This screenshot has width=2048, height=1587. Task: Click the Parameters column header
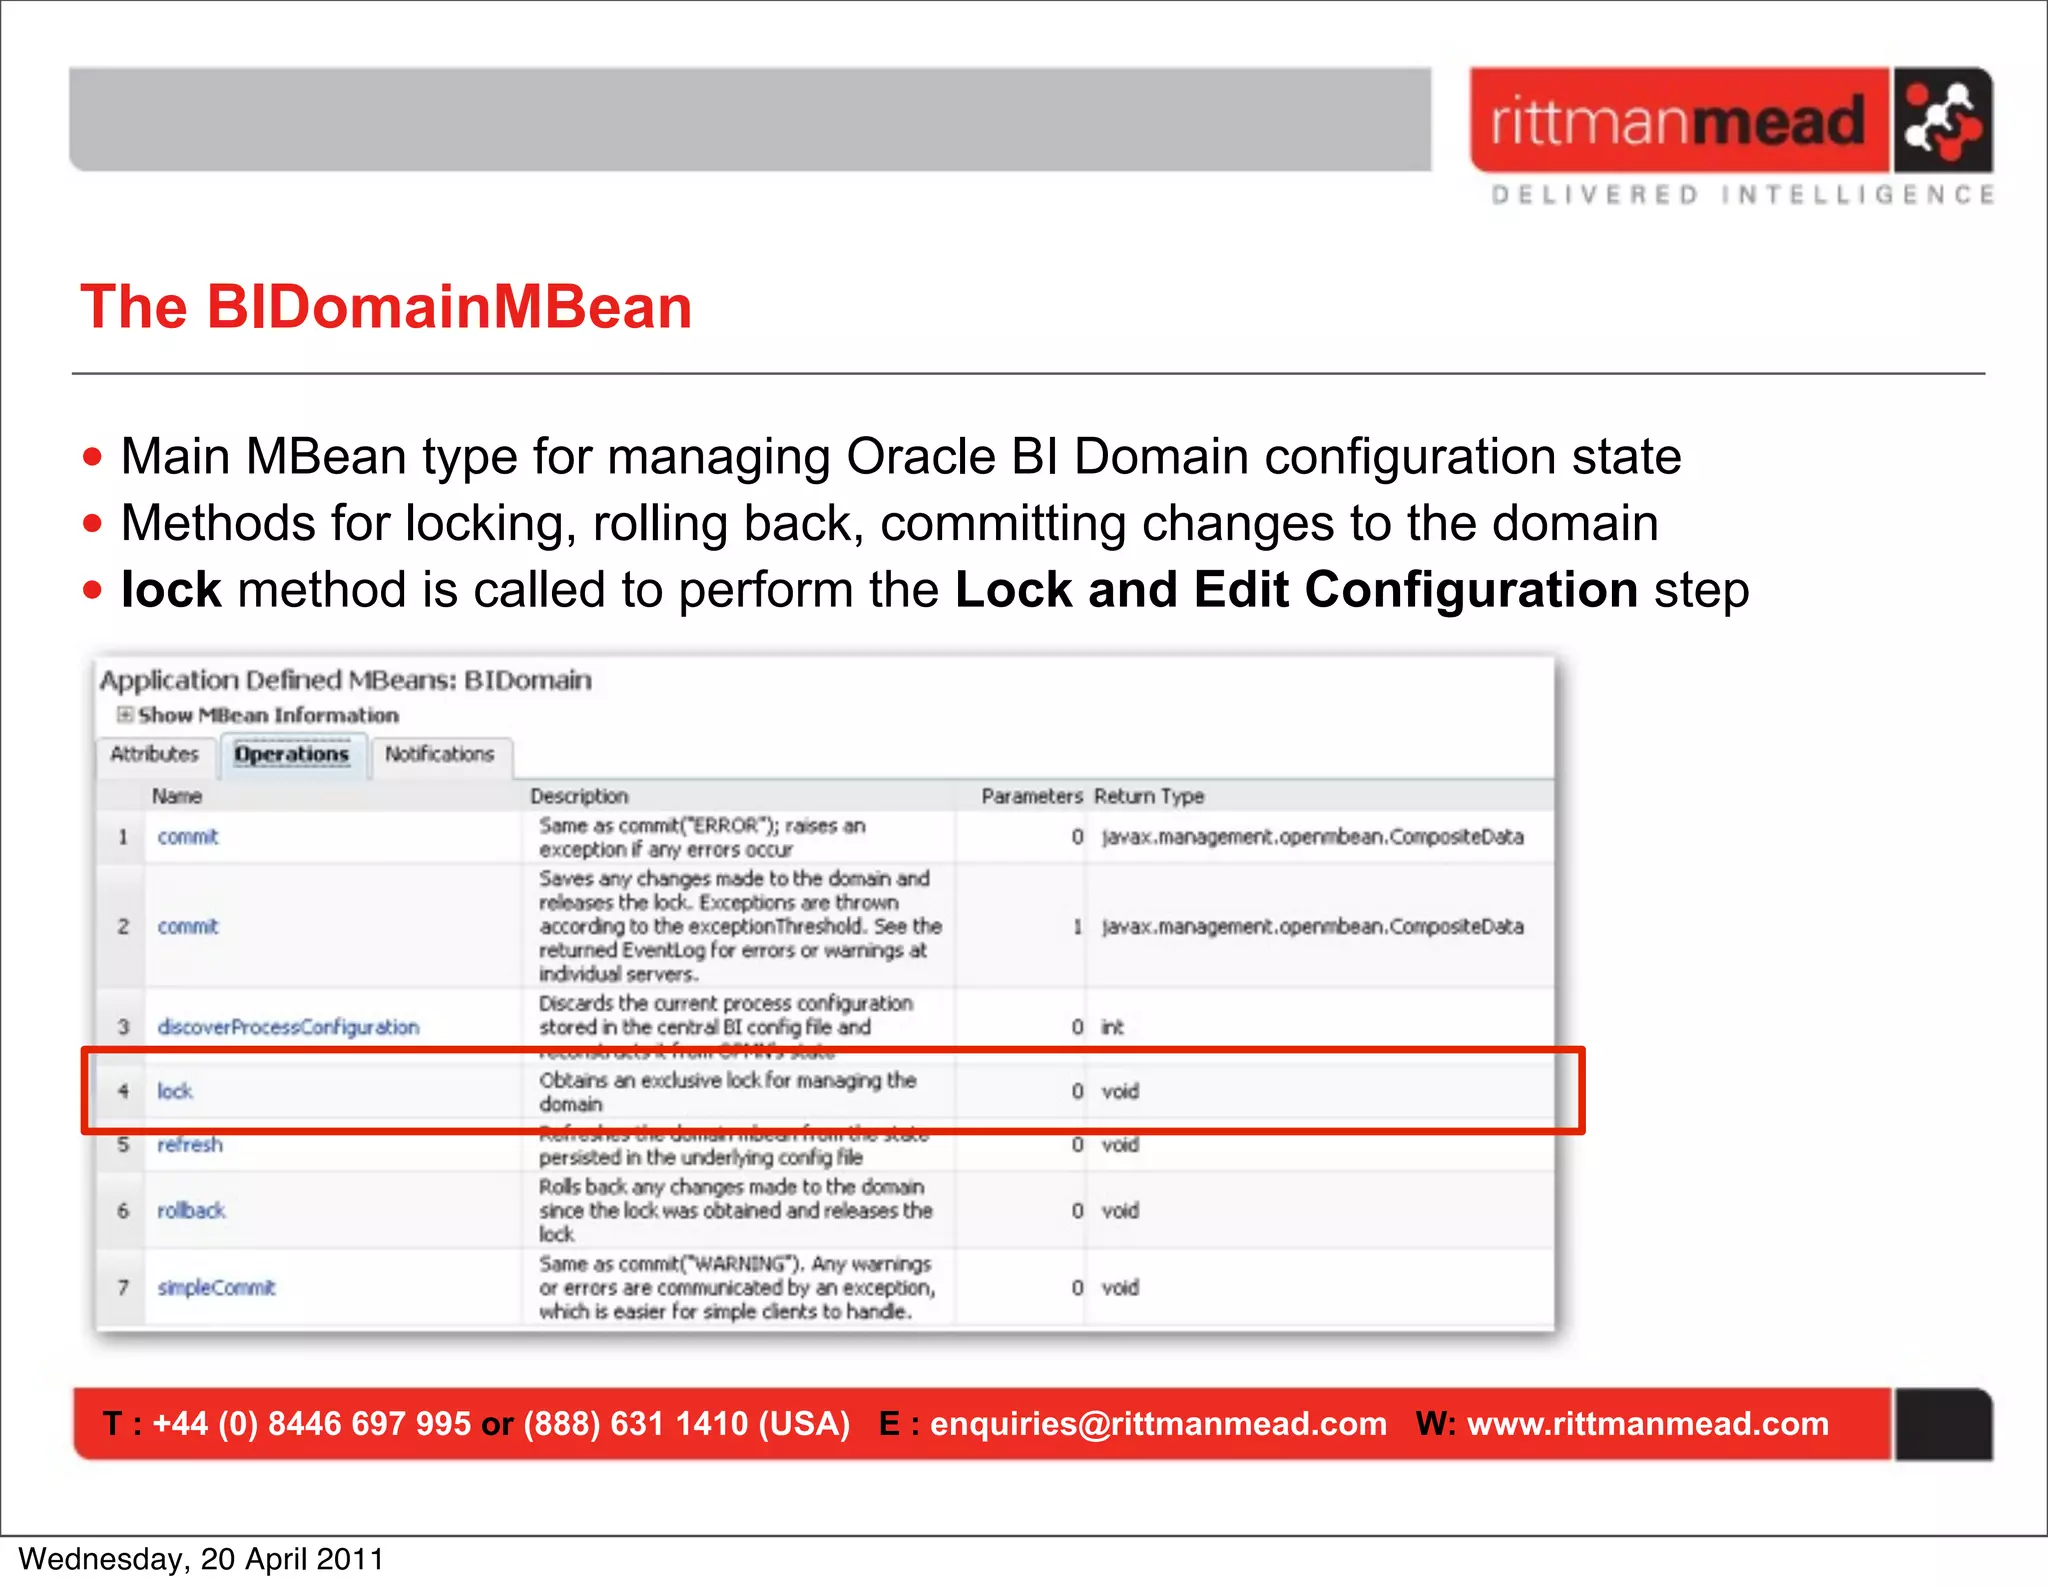tap(1032, 796)
